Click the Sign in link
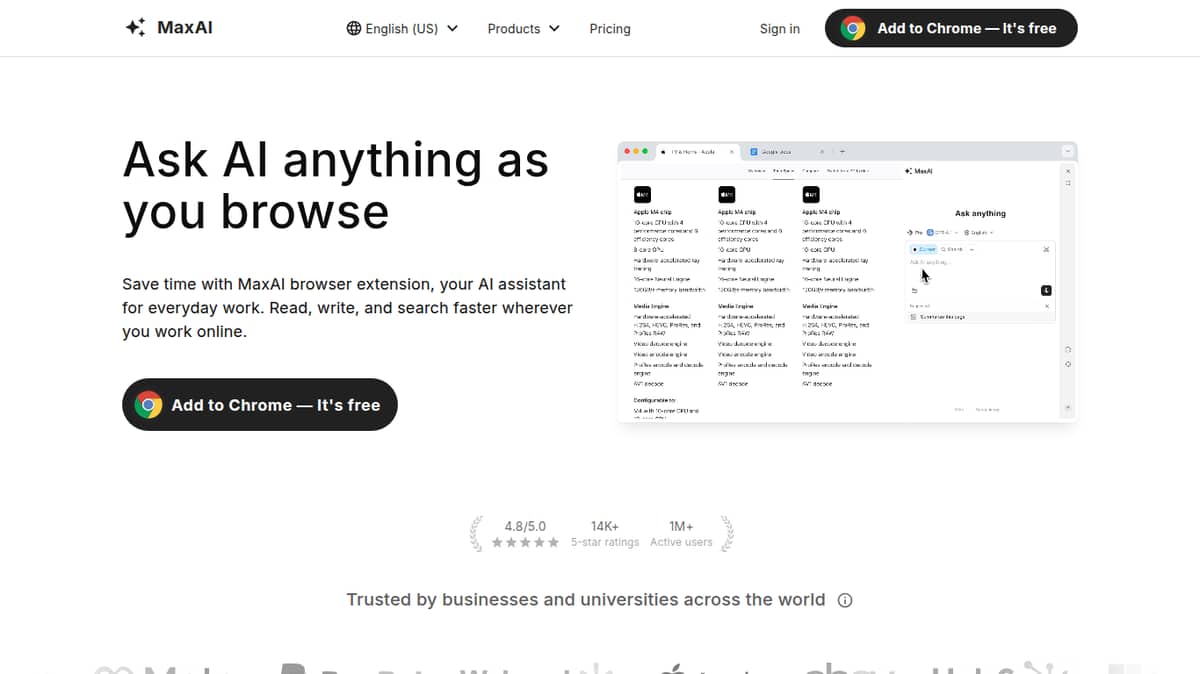 [x=780, y=29]
